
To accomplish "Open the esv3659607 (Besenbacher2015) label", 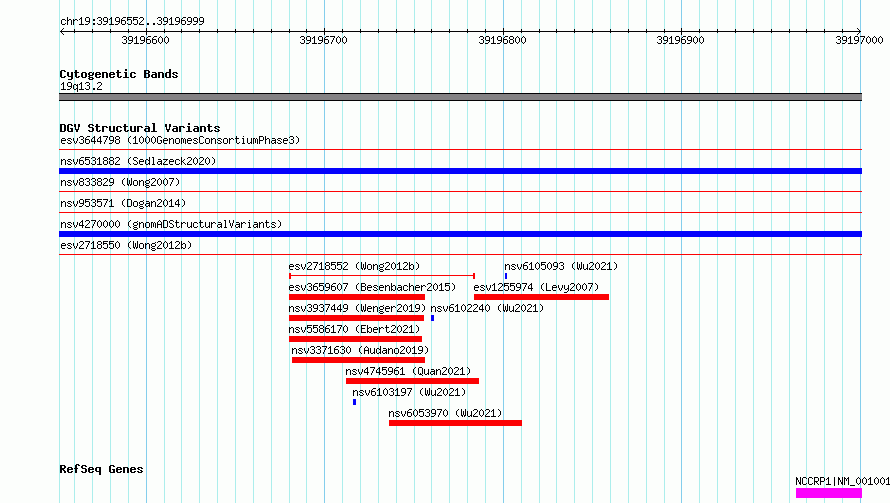I will (372, 287).
